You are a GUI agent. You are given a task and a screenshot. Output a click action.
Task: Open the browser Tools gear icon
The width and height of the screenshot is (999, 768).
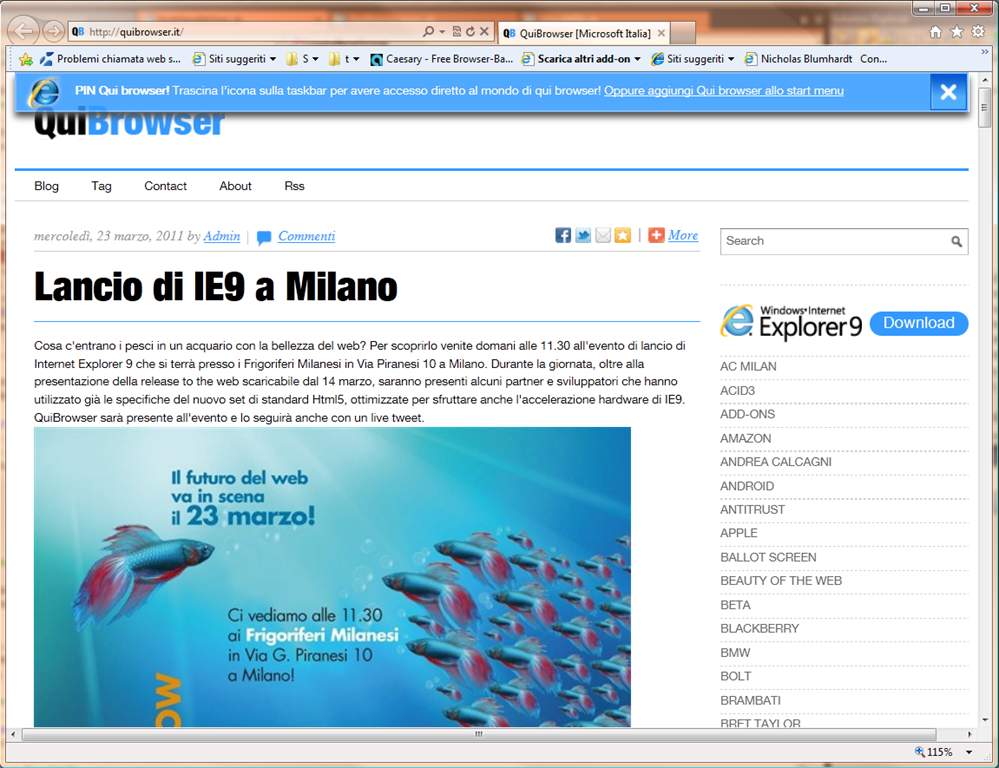977,32
